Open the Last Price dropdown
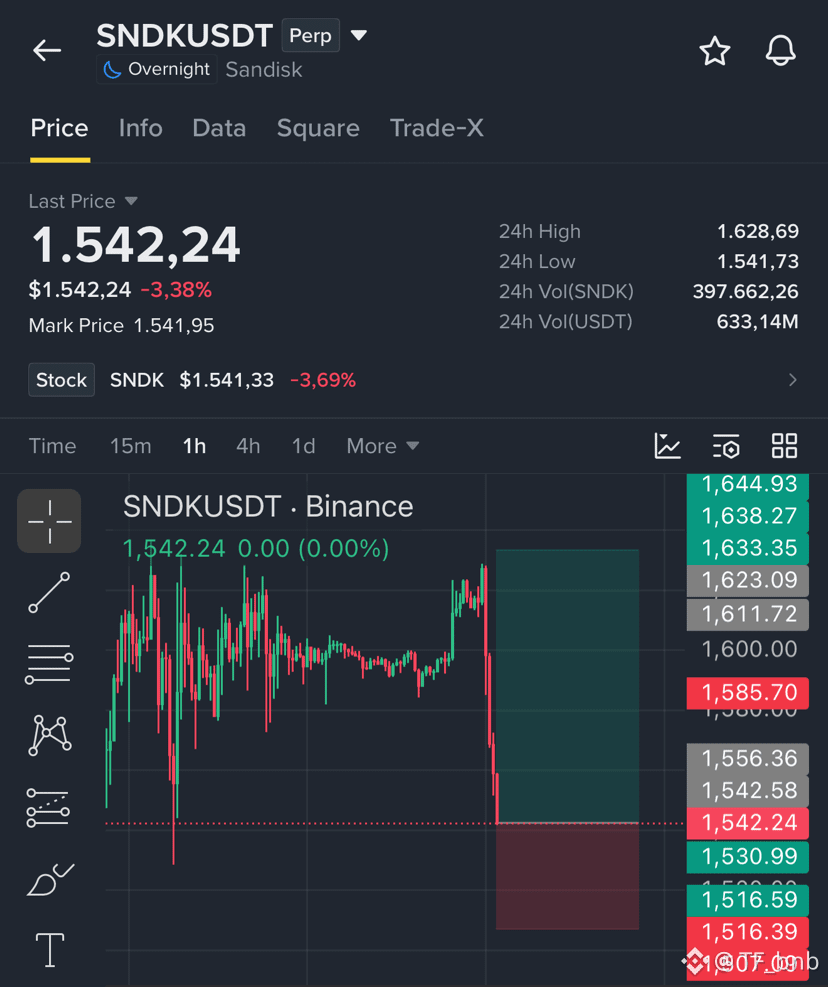This screenshot has height=987, width=828. pyautogui.click(x=83, y=201)
